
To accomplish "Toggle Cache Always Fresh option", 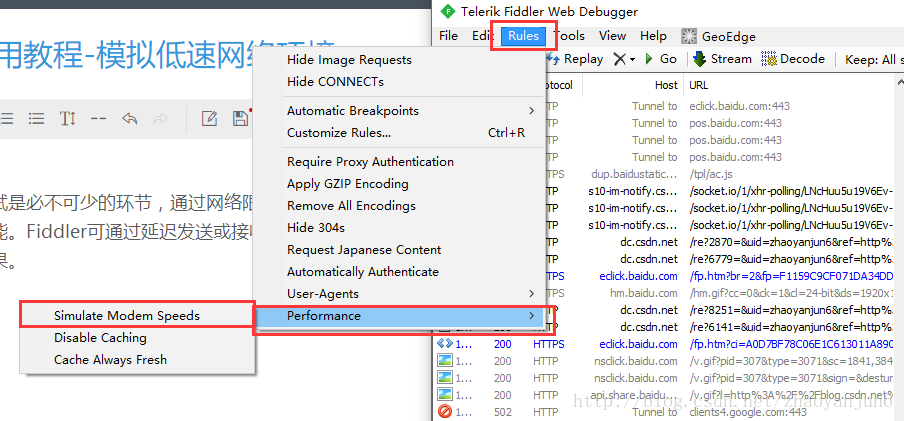I will [110, 360].
